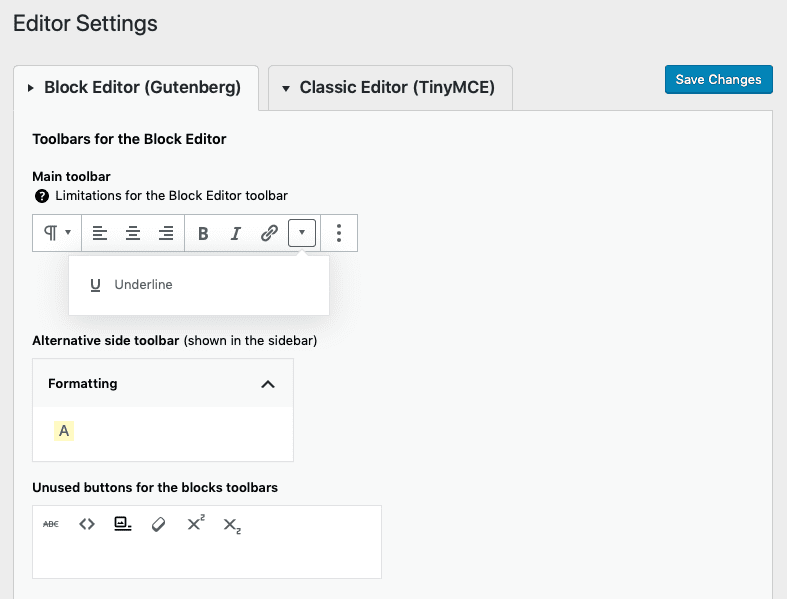This screenshot has width=787, height=599.
Task: Click the yellow highlighted text color swatch
Action: [x=64, y=431]
